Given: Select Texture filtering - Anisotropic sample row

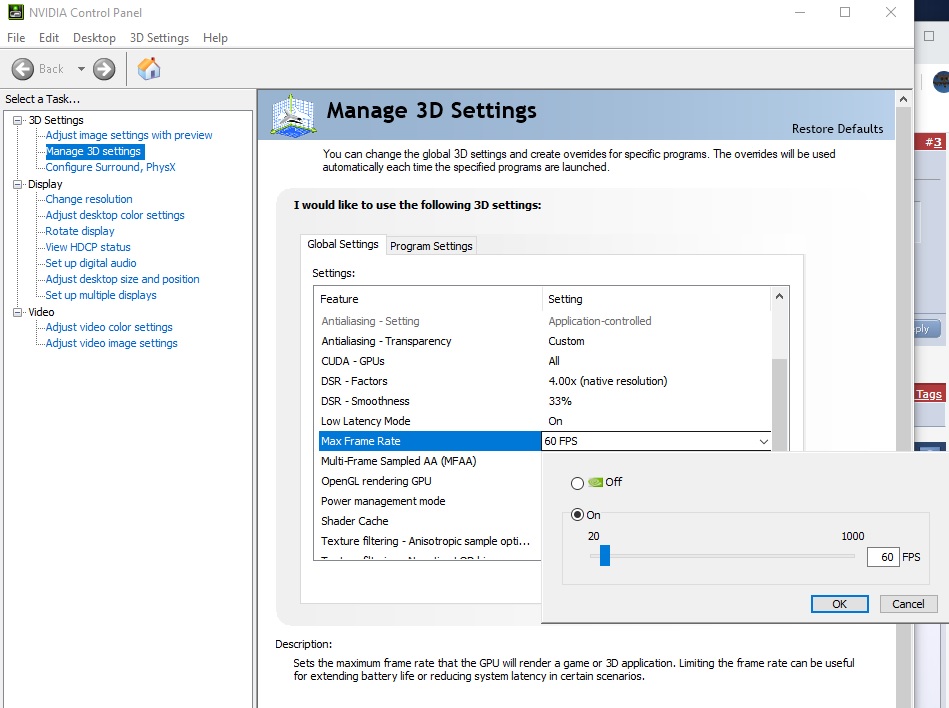Looking at the screenshot, I should [x=430, y=541].
